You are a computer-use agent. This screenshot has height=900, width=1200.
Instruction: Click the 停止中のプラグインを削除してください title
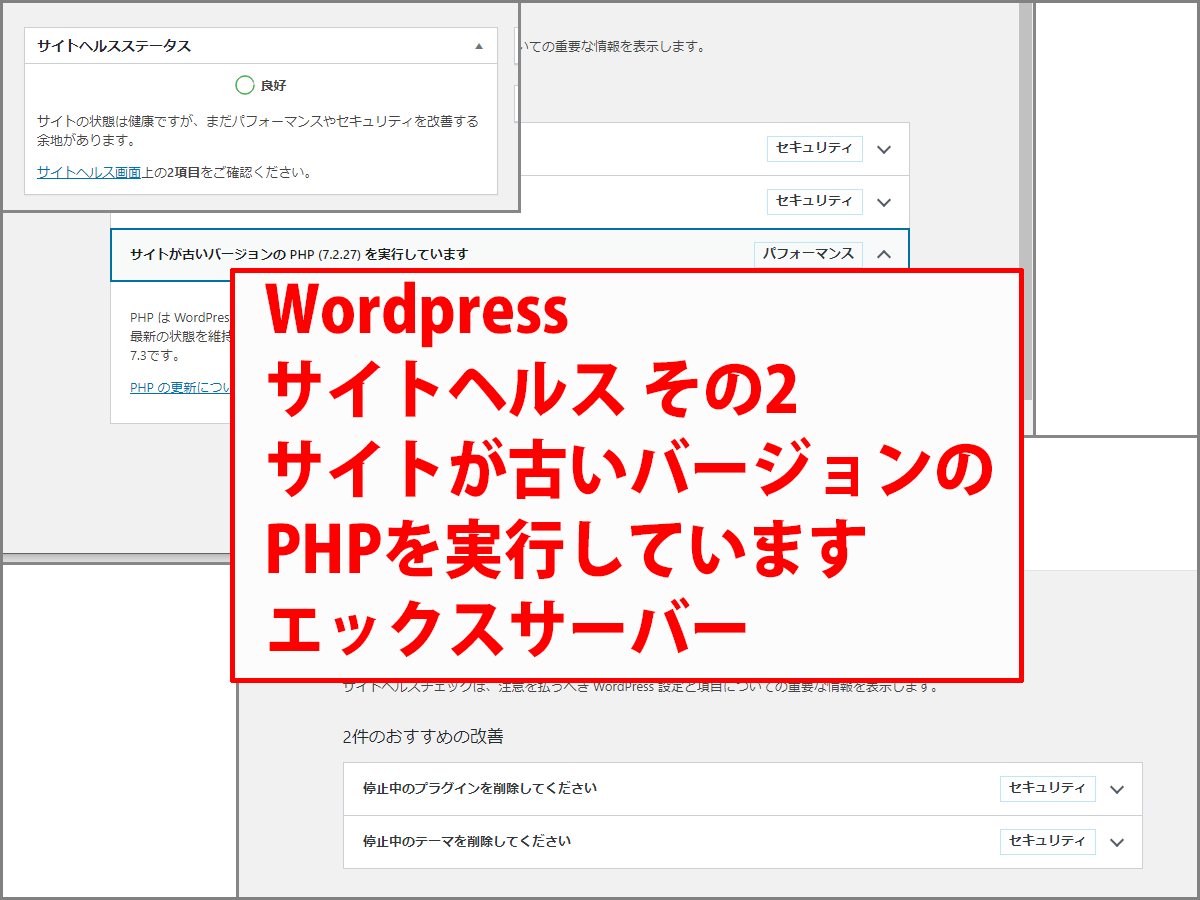click(480, 788)
